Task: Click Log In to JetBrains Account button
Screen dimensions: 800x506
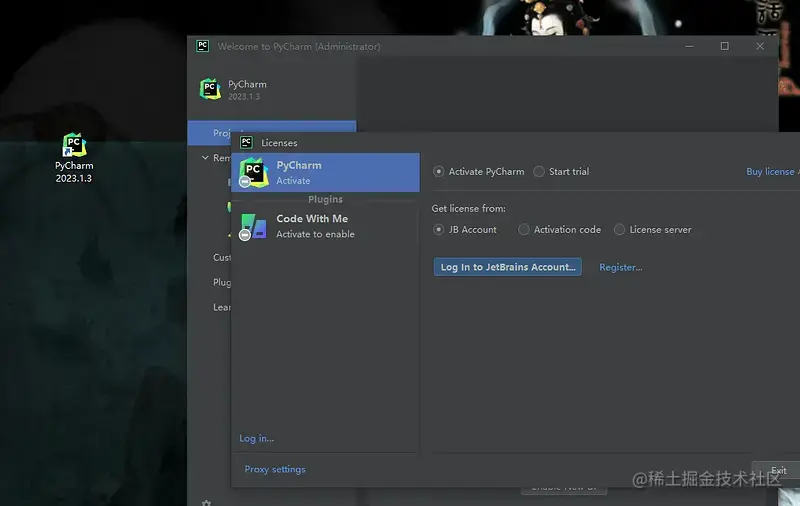Action: (x=508, y=267)
